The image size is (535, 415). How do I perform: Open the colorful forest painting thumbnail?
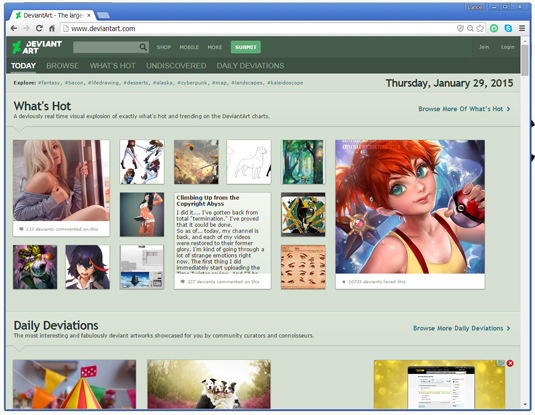coord(303,162)
